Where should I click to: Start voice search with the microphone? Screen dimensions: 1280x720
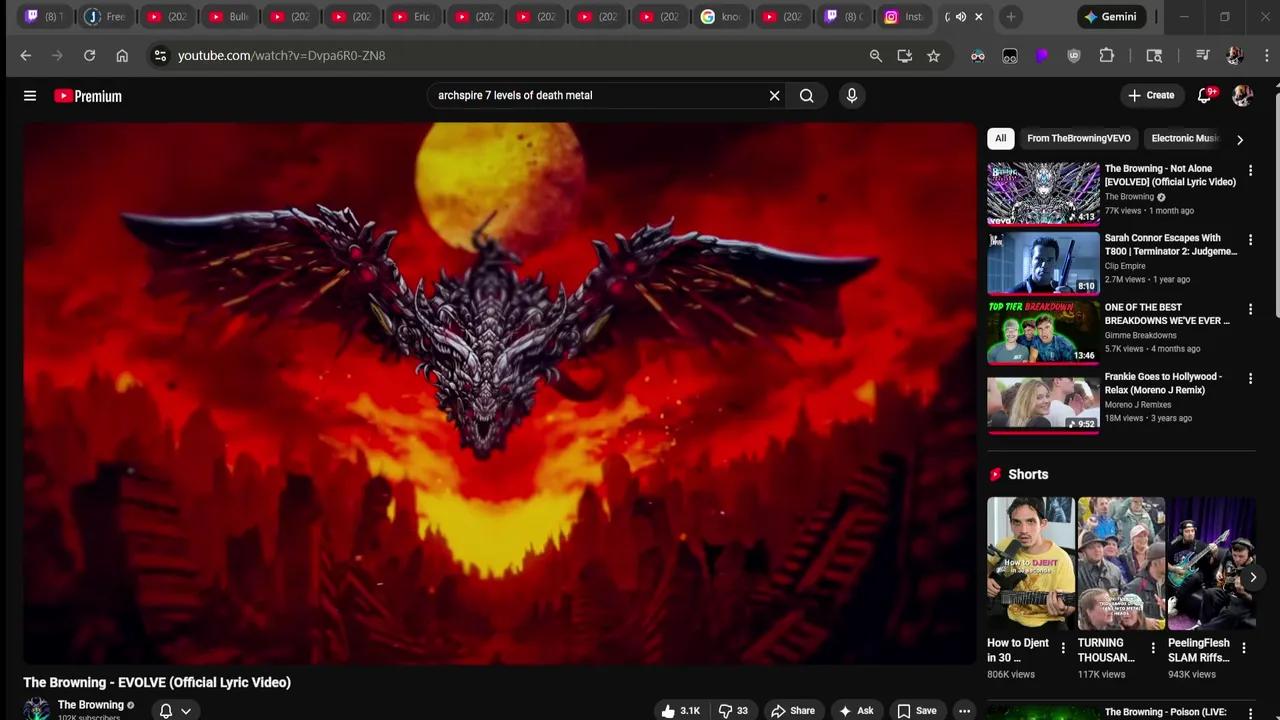click(x=852, y=96)
